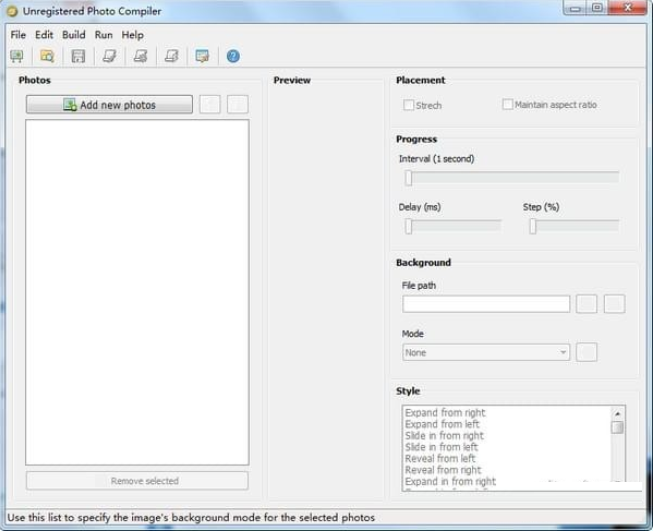Screen dimensions: 653x531
Task: Click the Interval slider handle
Action: pyautogui.click(x=409, y=178)
